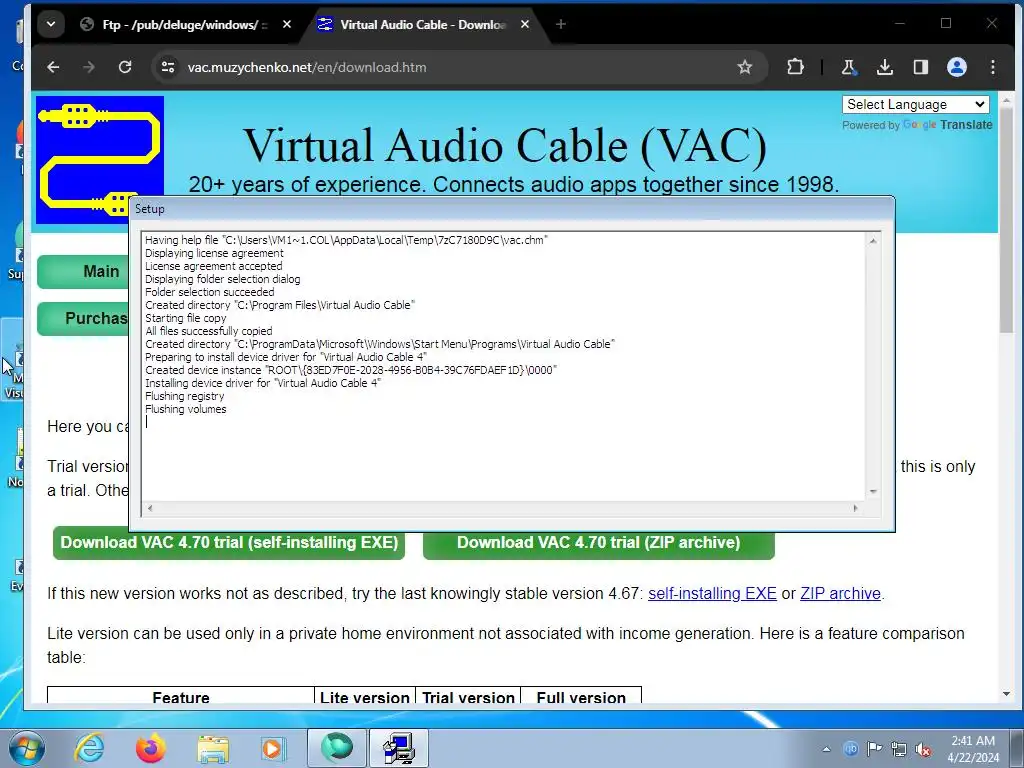Open Windows Explorer from the taskbar
Viewport: 1024px width, 768px height.
point(213,748)
